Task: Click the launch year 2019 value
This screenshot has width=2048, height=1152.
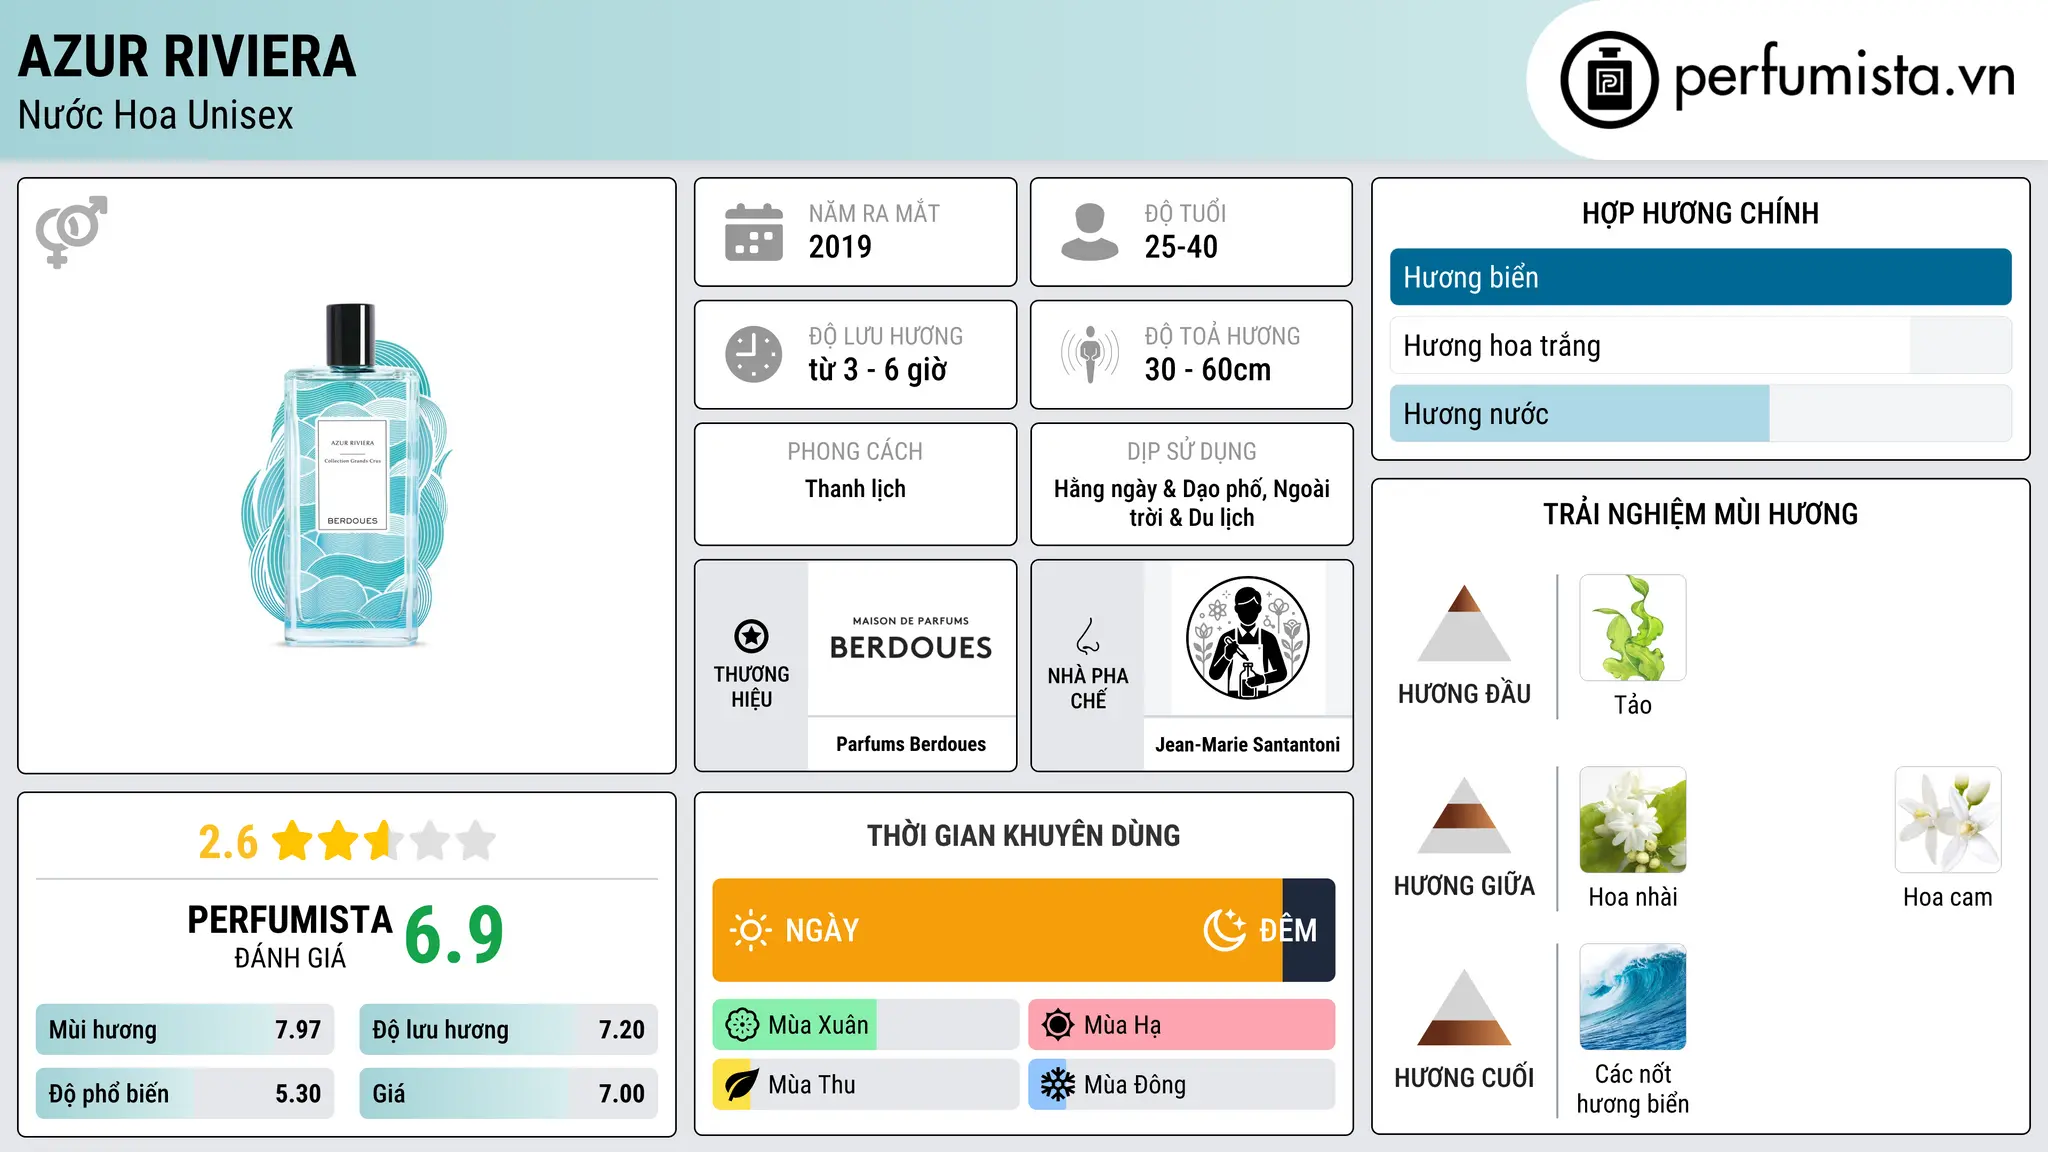Action: [x=840, y=247]
